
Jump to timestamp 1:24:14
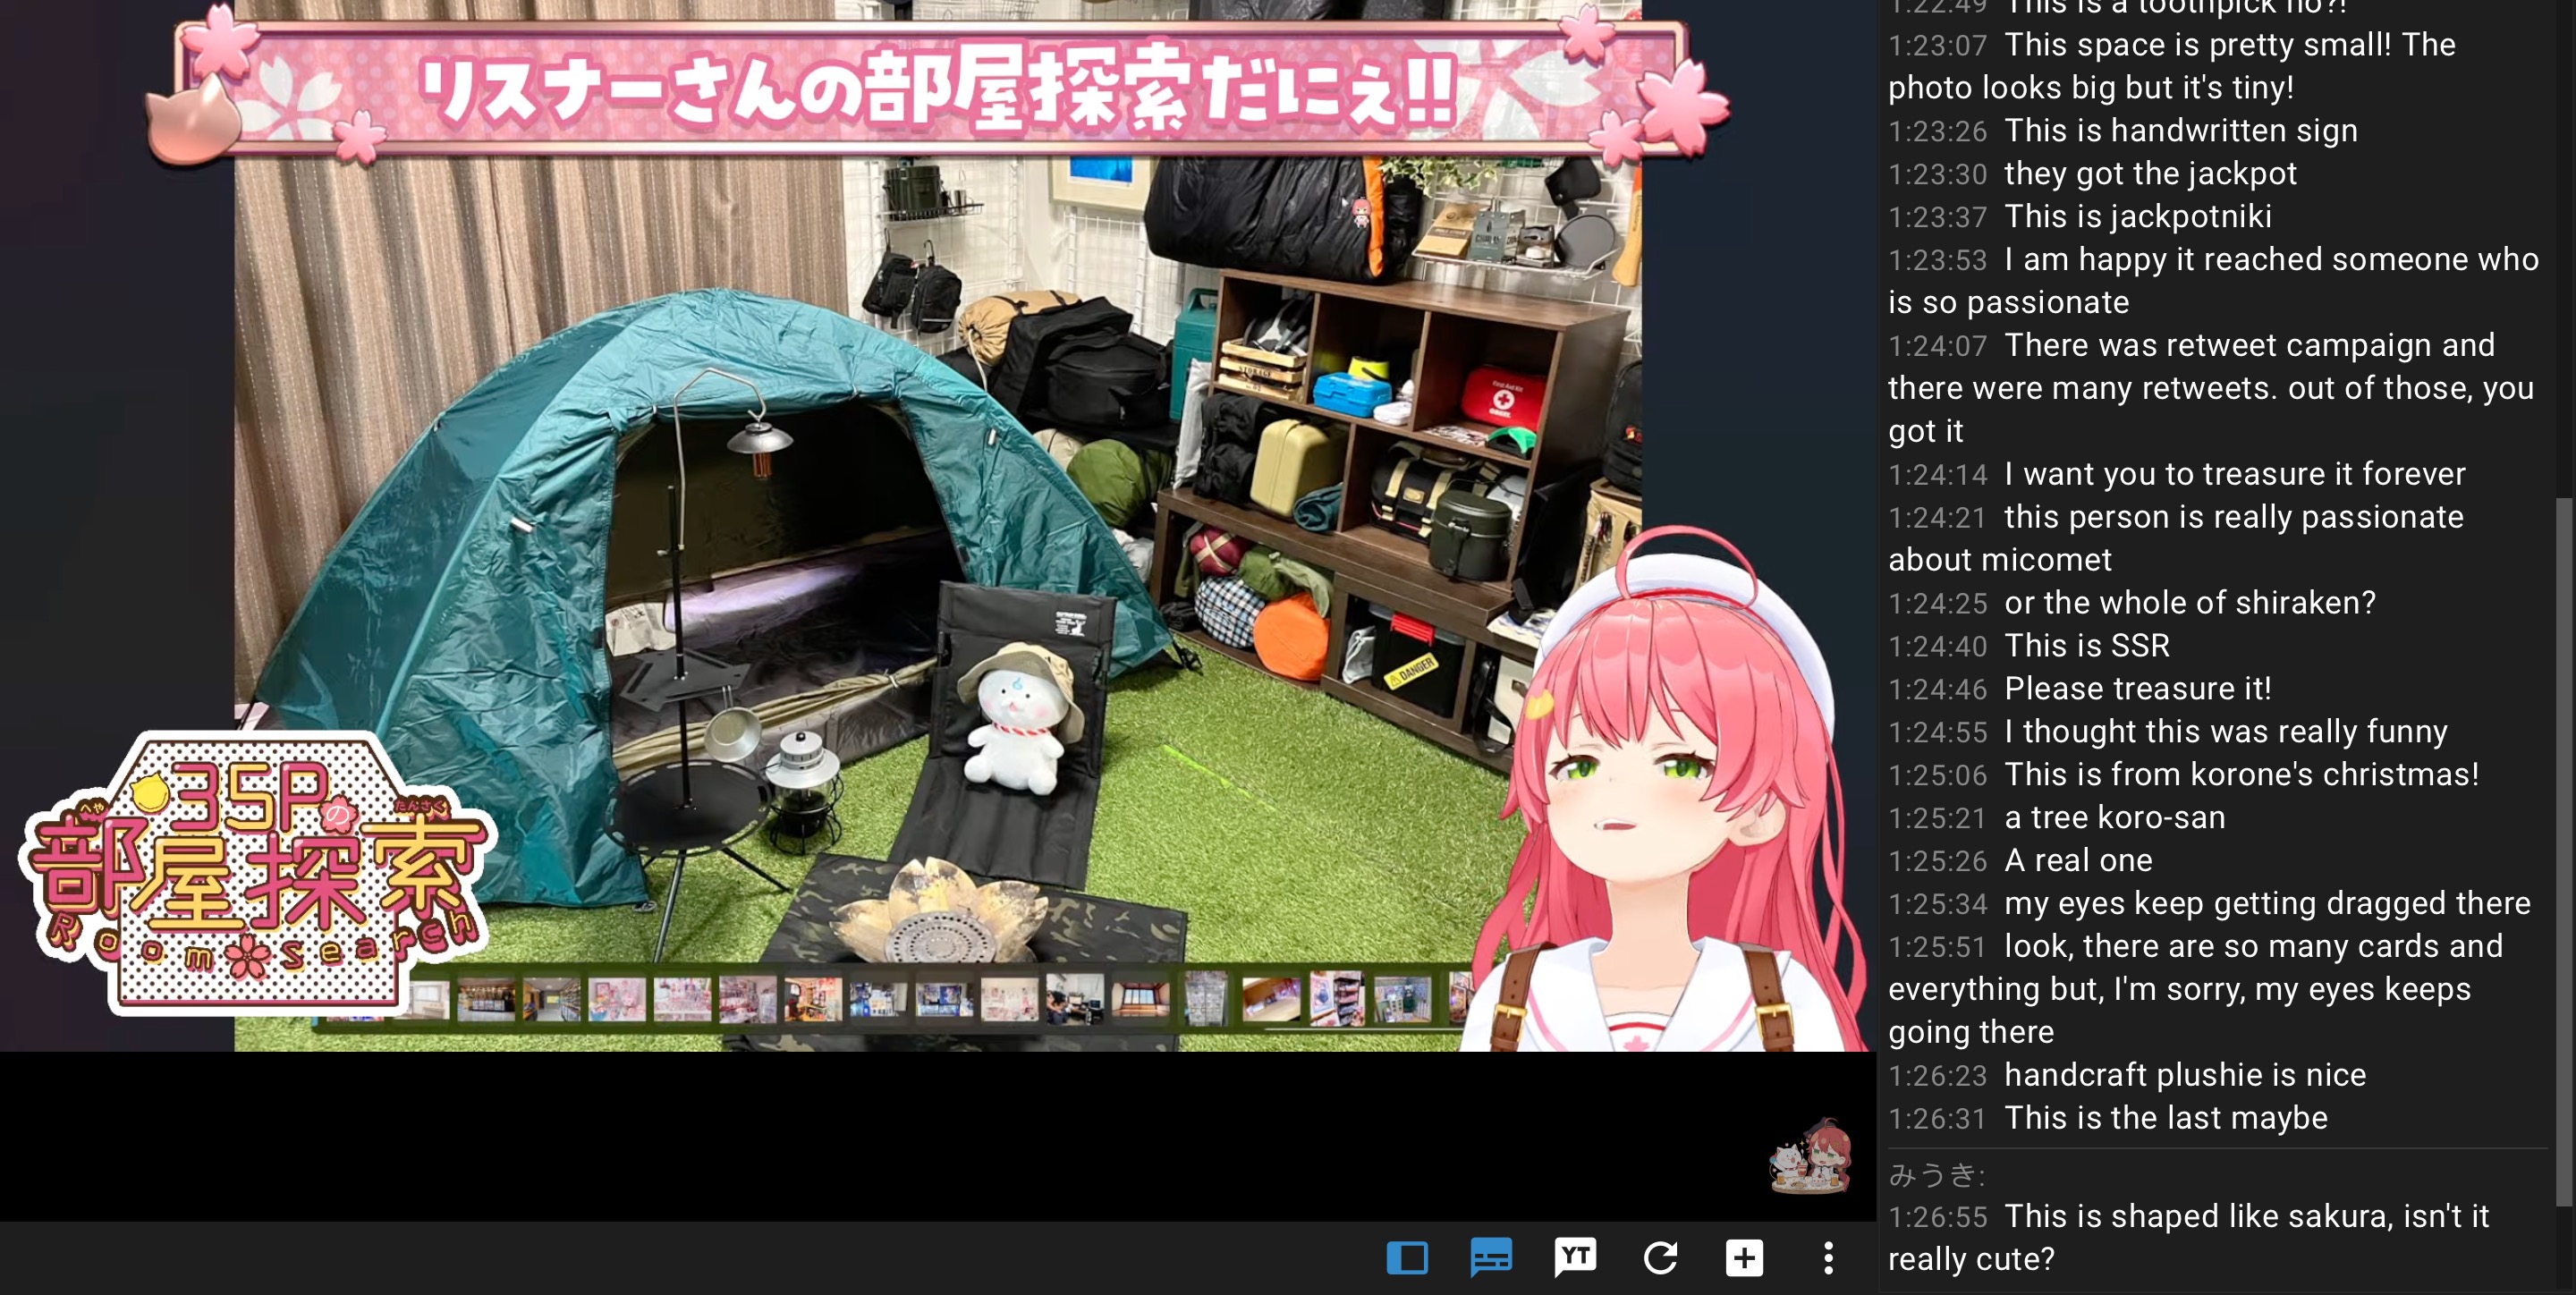click(1937, 475)
